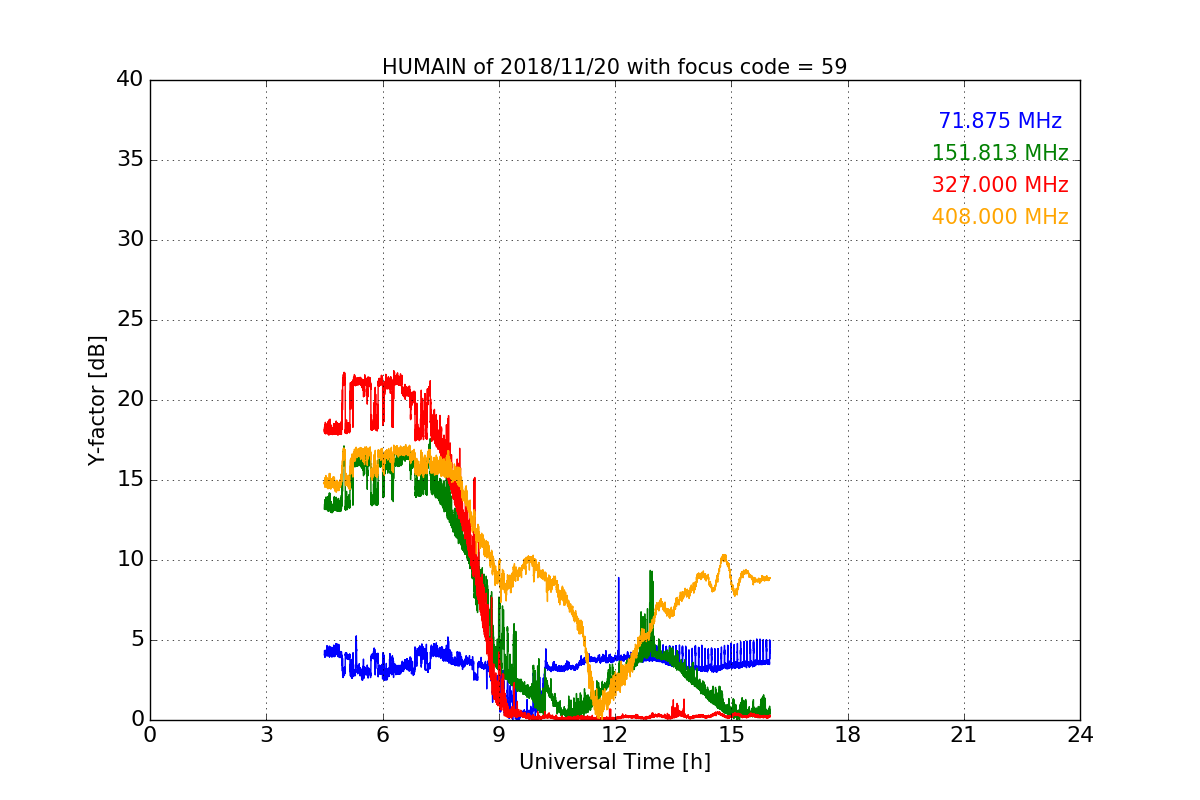1200x800 pixels.
Task: Click the y-axis tick label 35
Action: tap(130, 160)
